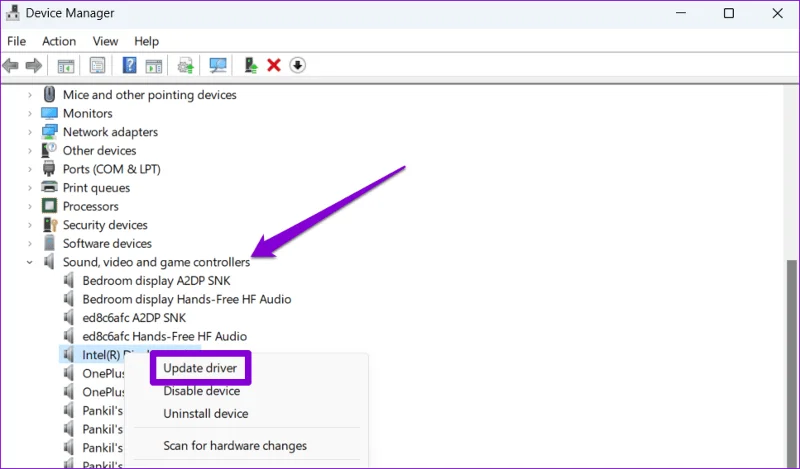The height and width of the screenshot is (469, 800).
Task: Select ed8c6afc A2DP SNK device
Action: (x=134, y=317)
